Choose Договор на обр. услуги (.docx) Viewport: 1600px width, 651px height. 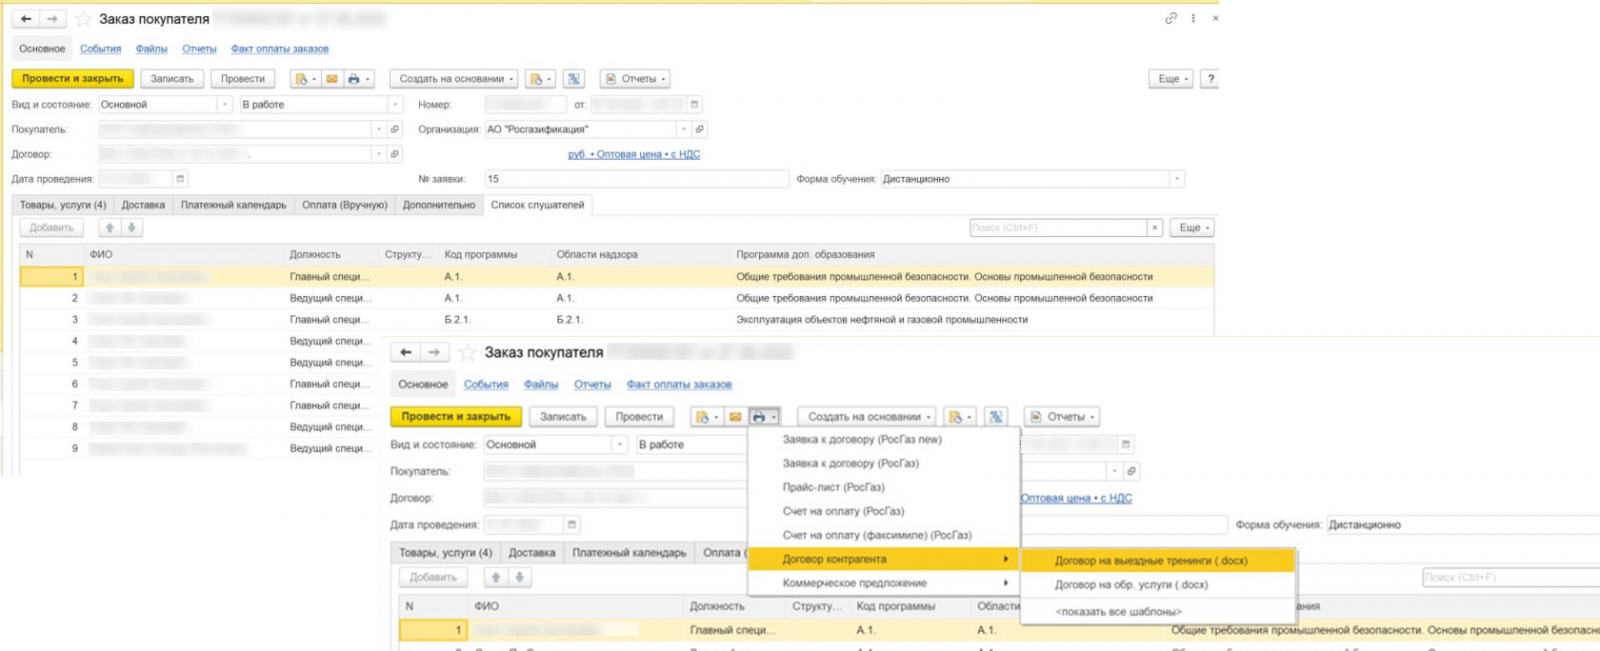1131,585
